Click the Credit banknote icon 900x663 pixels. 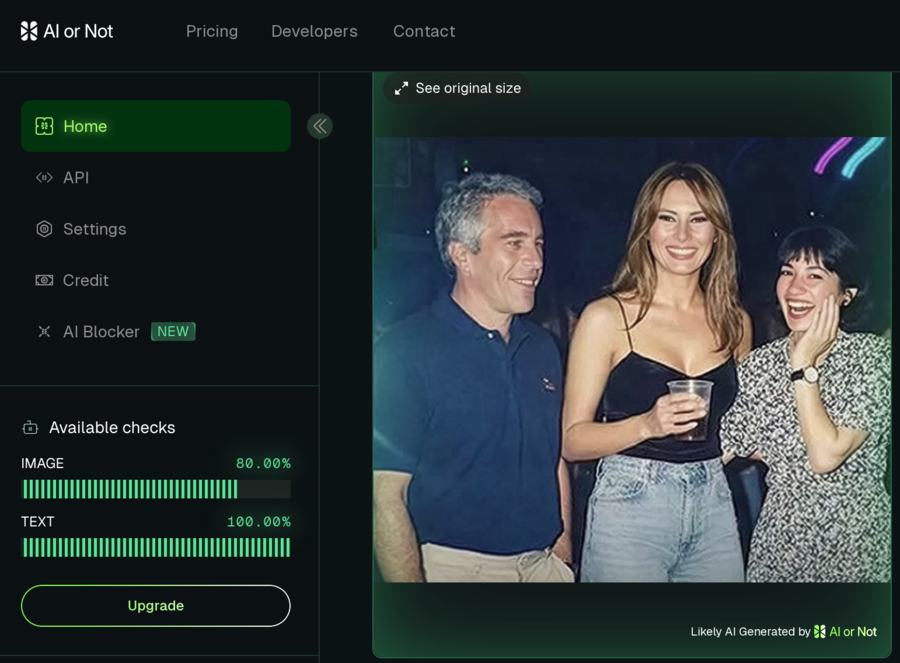click(44, 281)
